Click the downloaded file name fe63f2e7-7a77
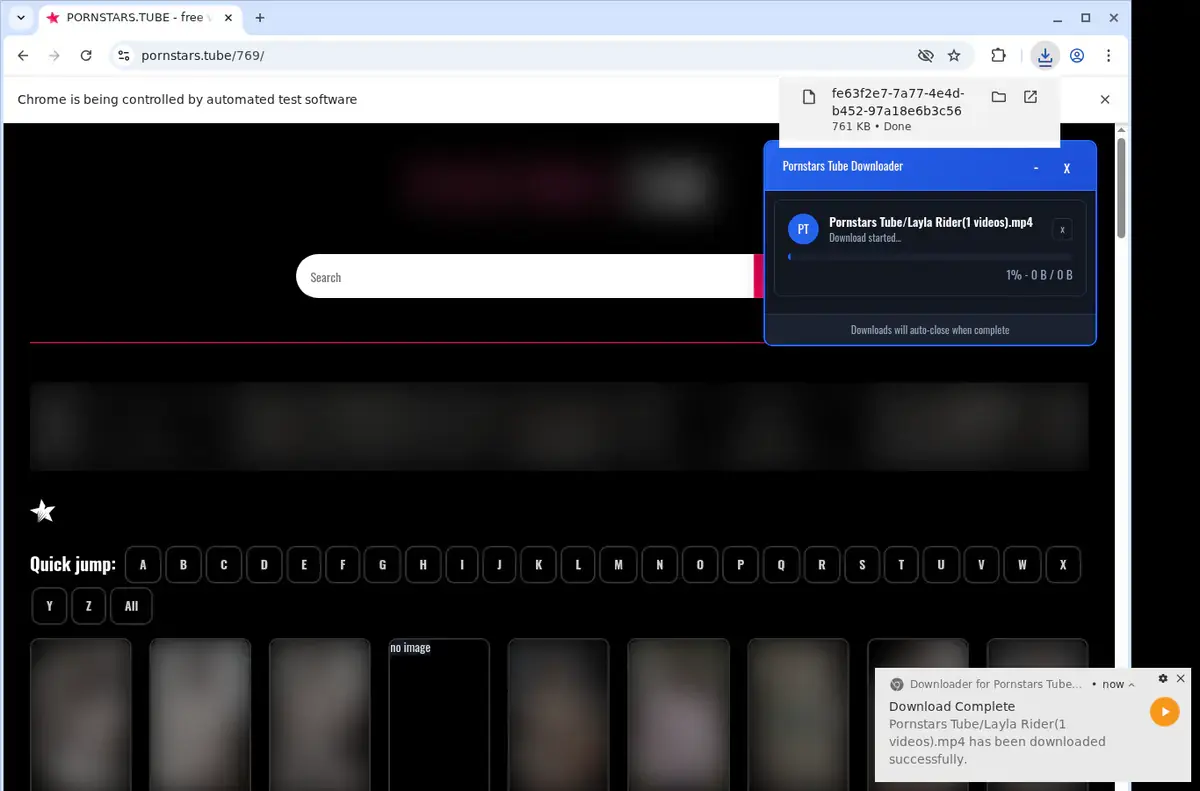Screen dimensions: 1200x791 (x=897, y=102)
